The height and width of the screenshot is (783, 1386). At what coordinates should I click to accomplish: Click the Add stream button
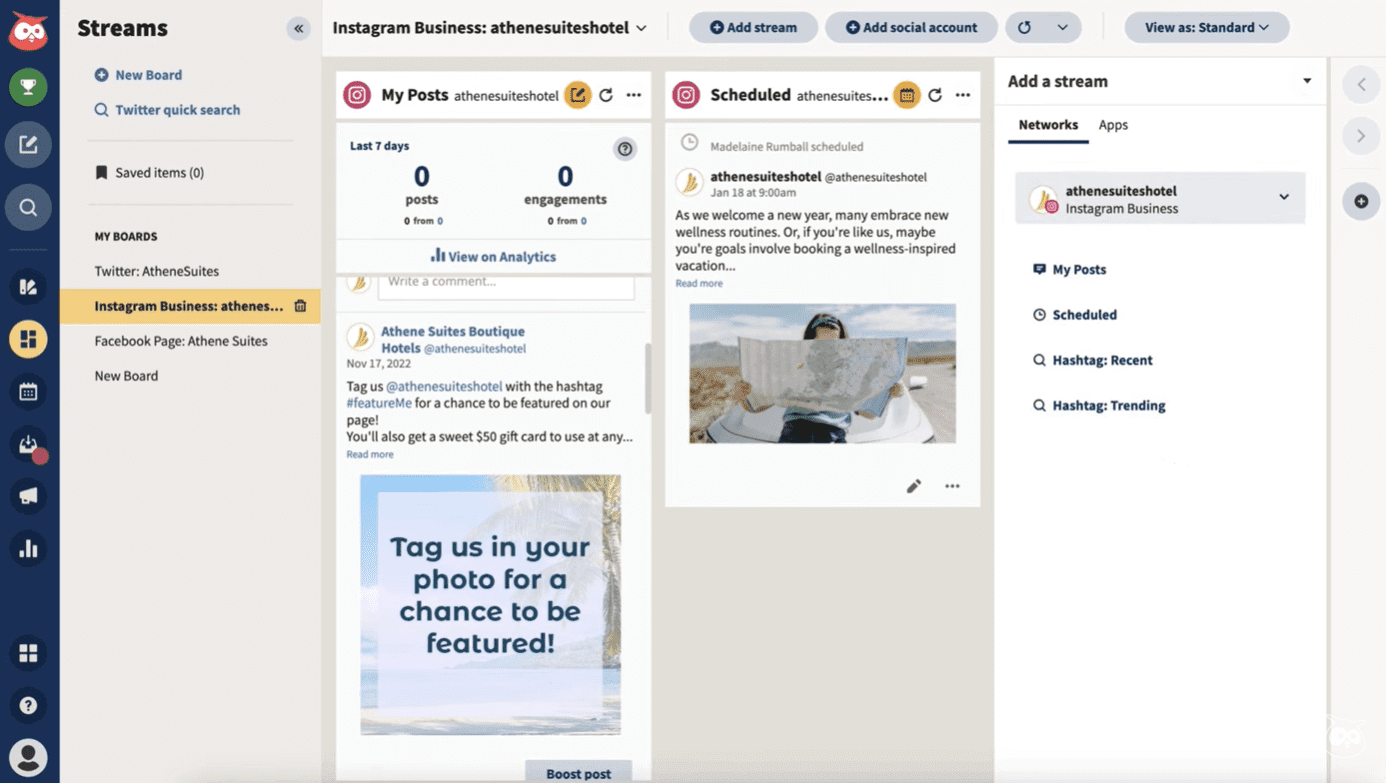[753, 27]
